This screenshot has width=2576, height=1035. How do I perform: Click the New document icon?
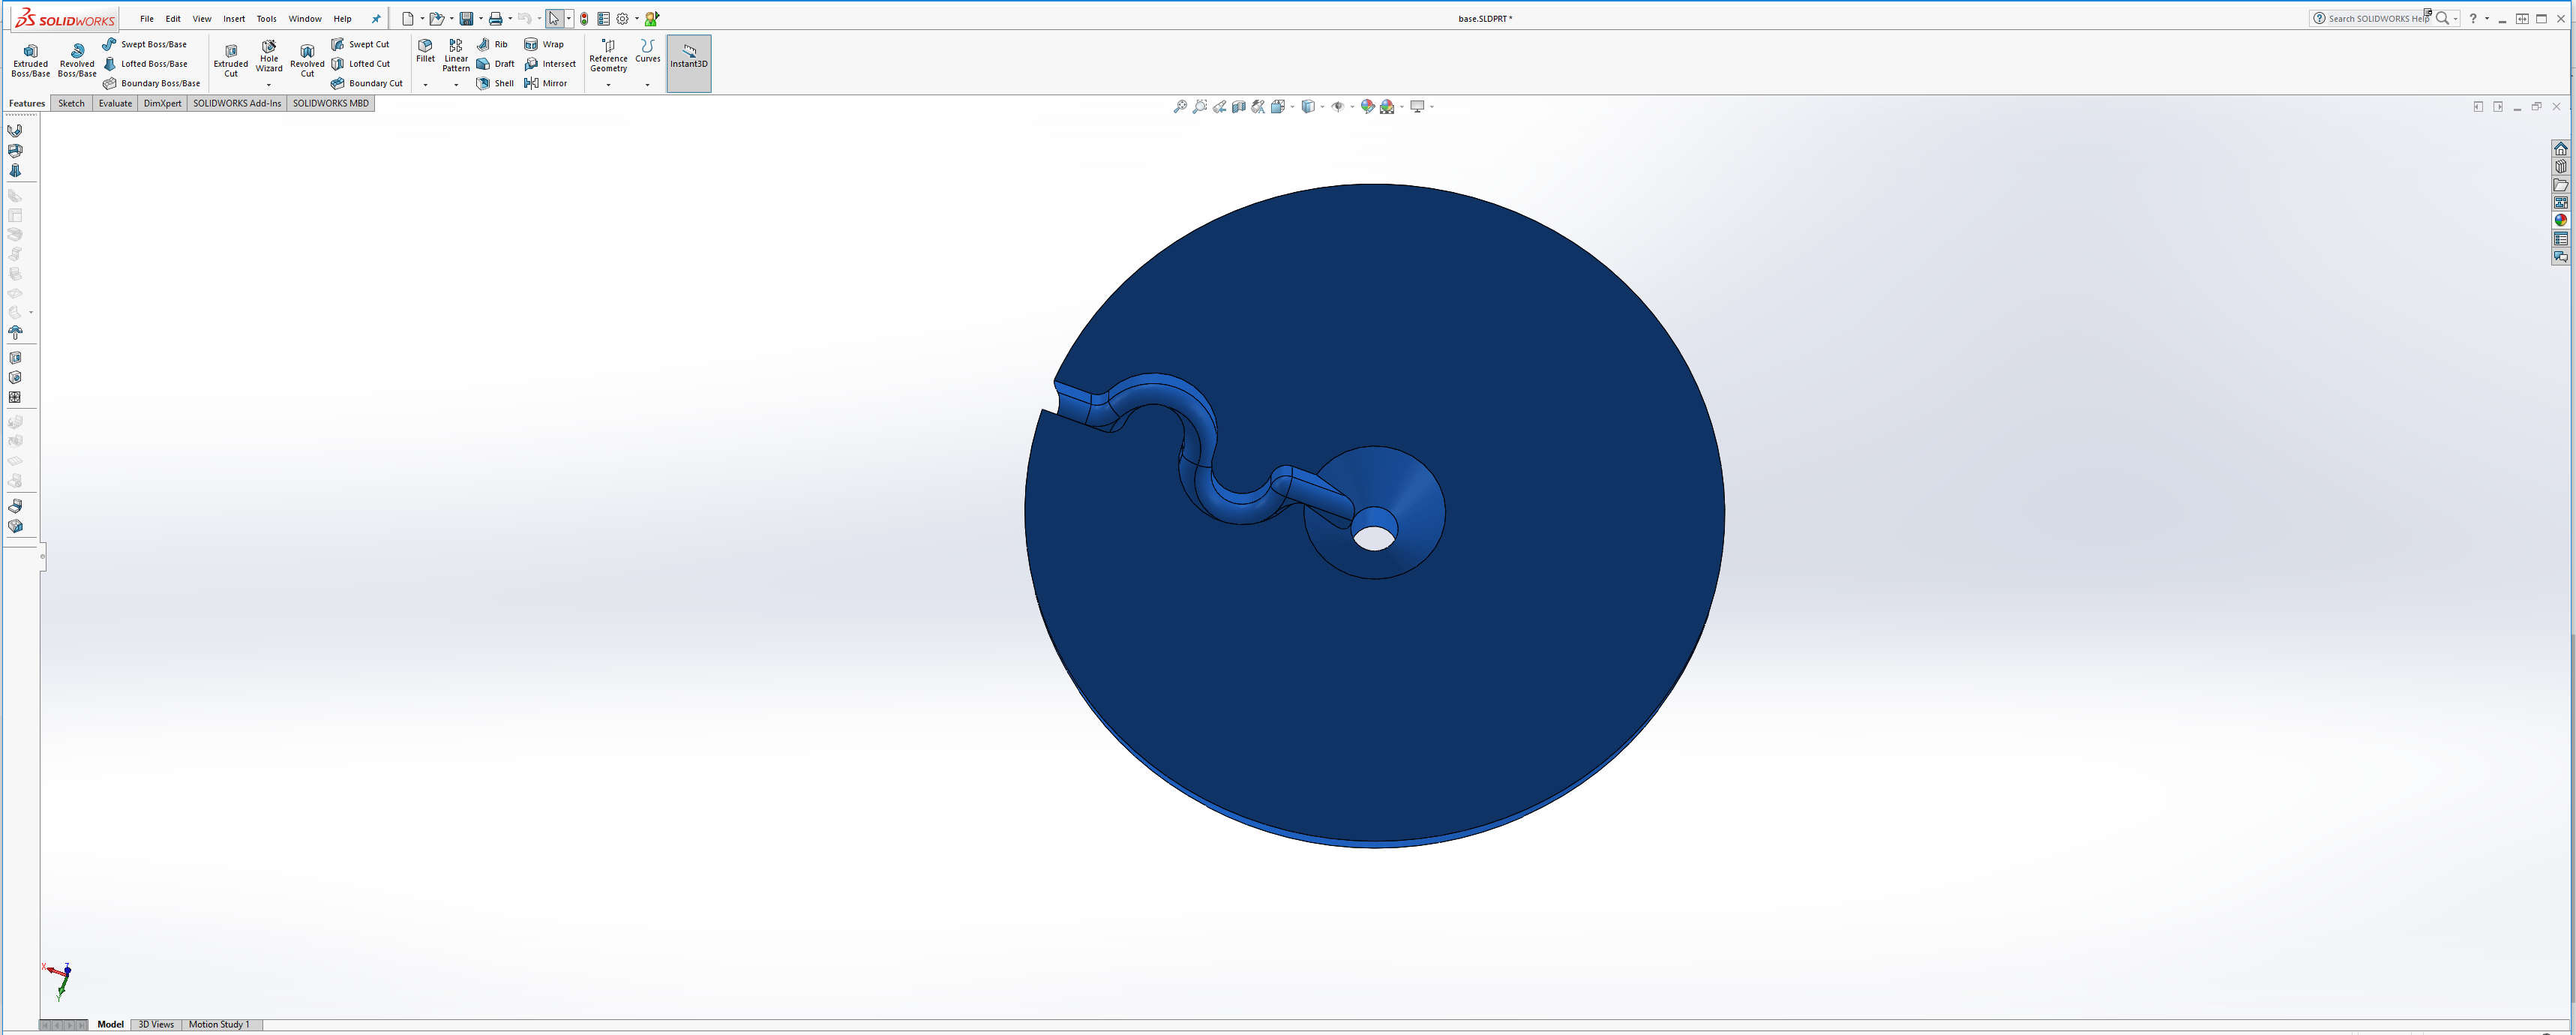tap(407, 19)
